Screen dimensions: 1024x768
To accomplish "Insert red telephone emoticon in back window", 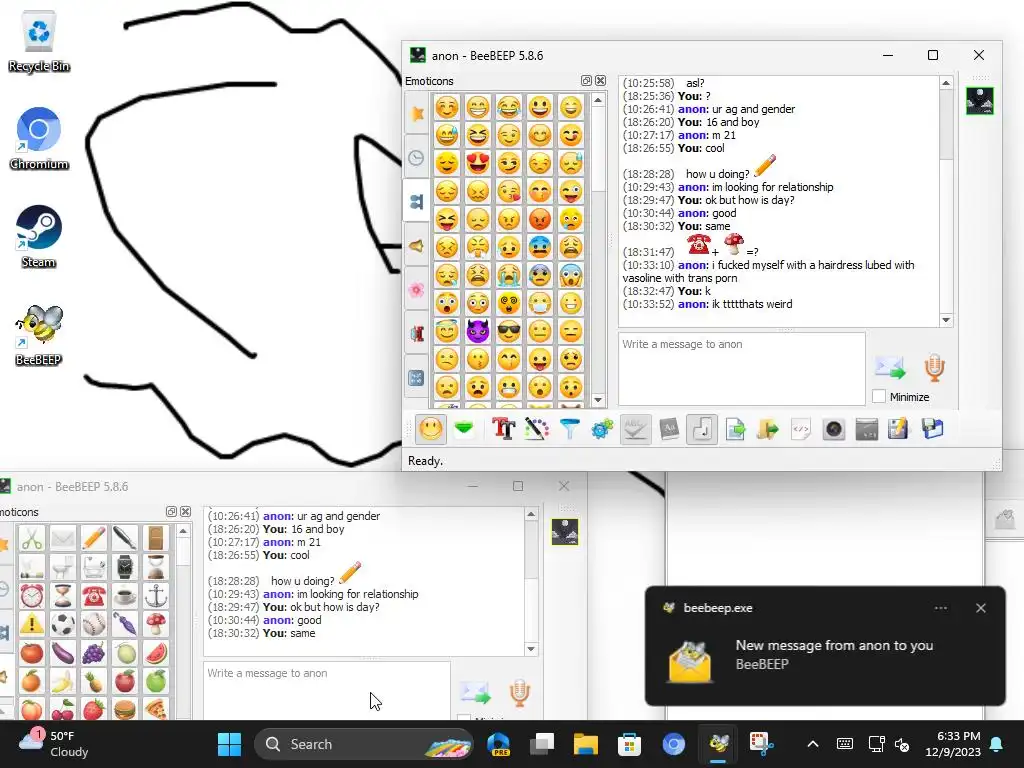I will click(93, 595).
